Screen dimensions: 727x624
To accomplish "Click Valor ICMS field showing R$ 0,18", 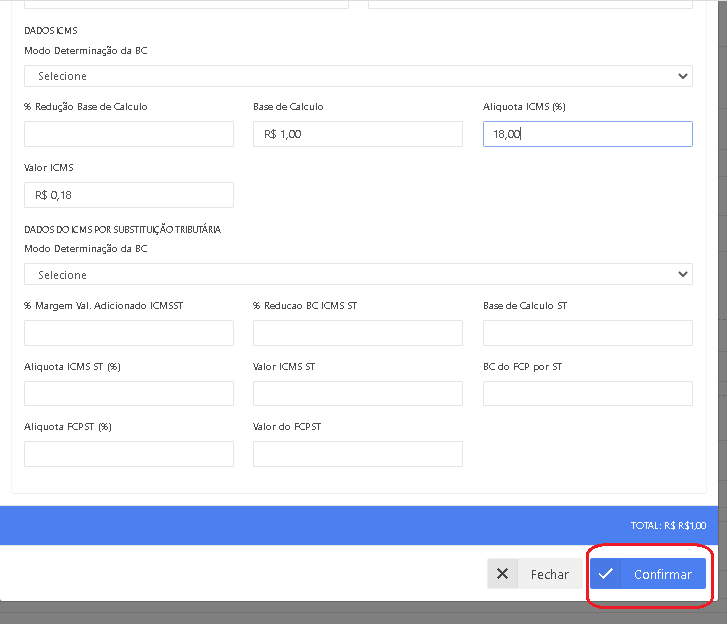I will [128, 195].
